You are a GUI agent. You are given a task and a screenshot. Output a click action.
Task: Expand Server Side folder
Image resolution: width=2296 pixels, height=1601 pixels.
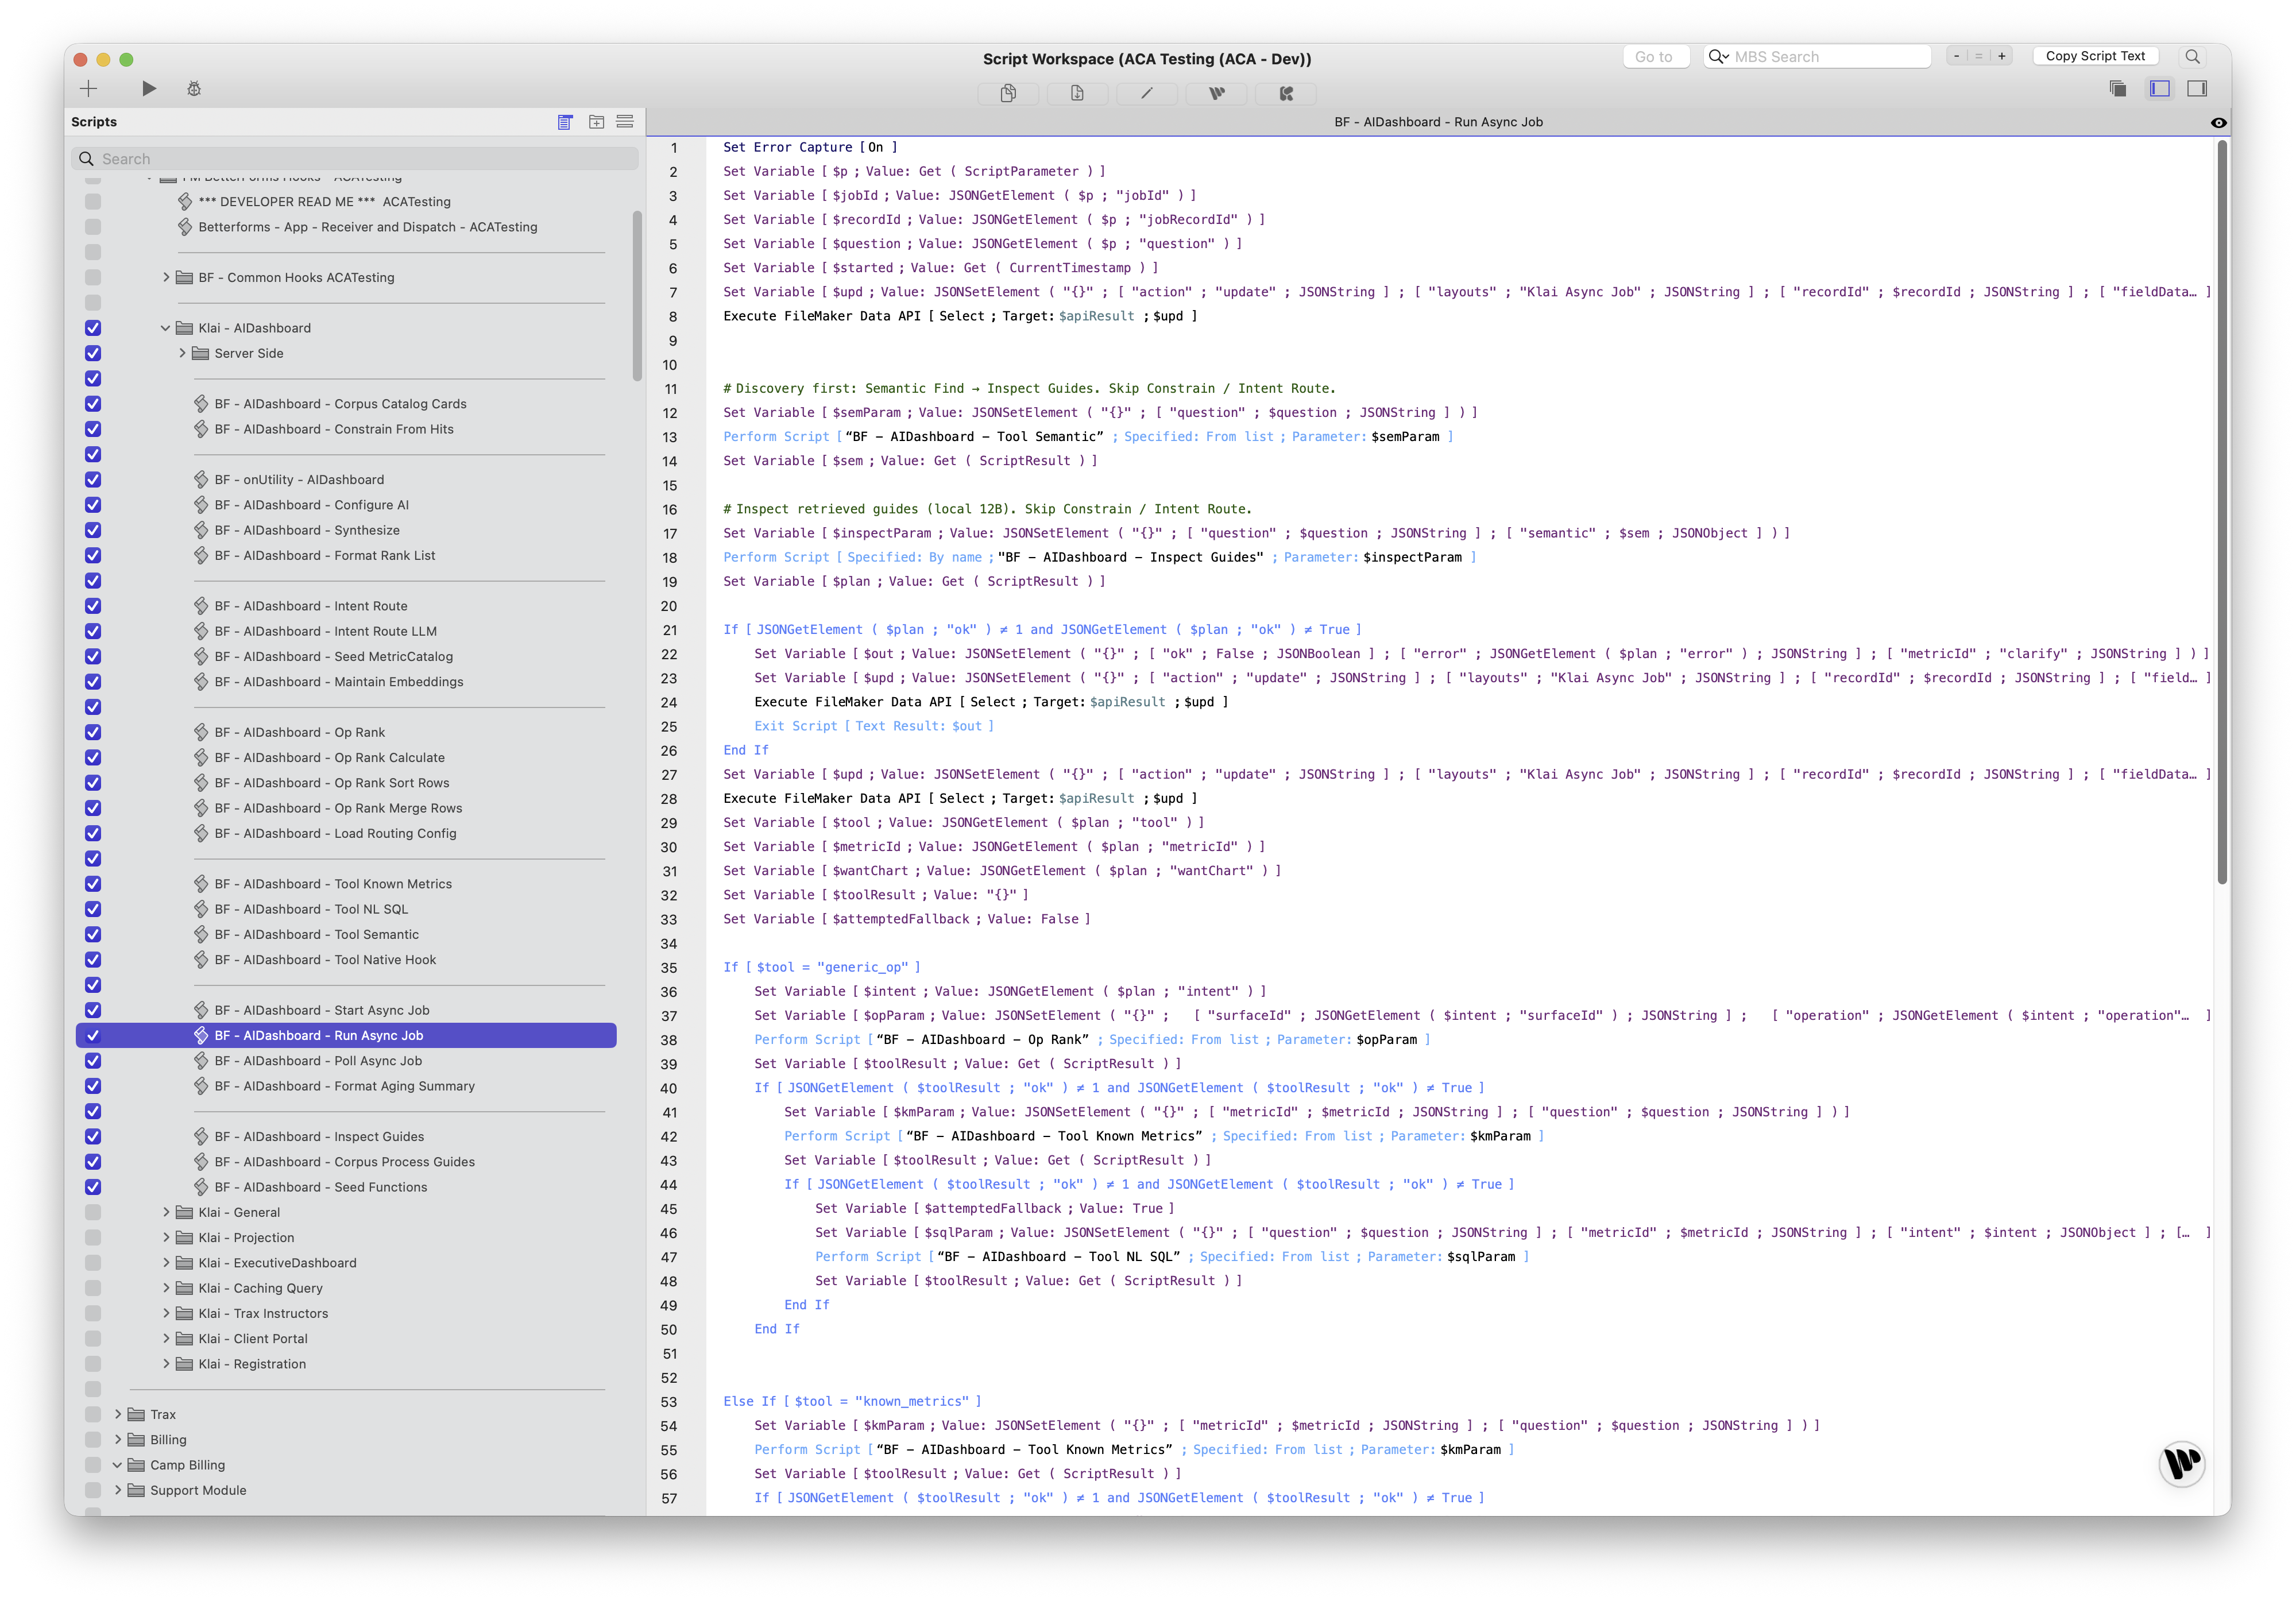coord(182,353)
